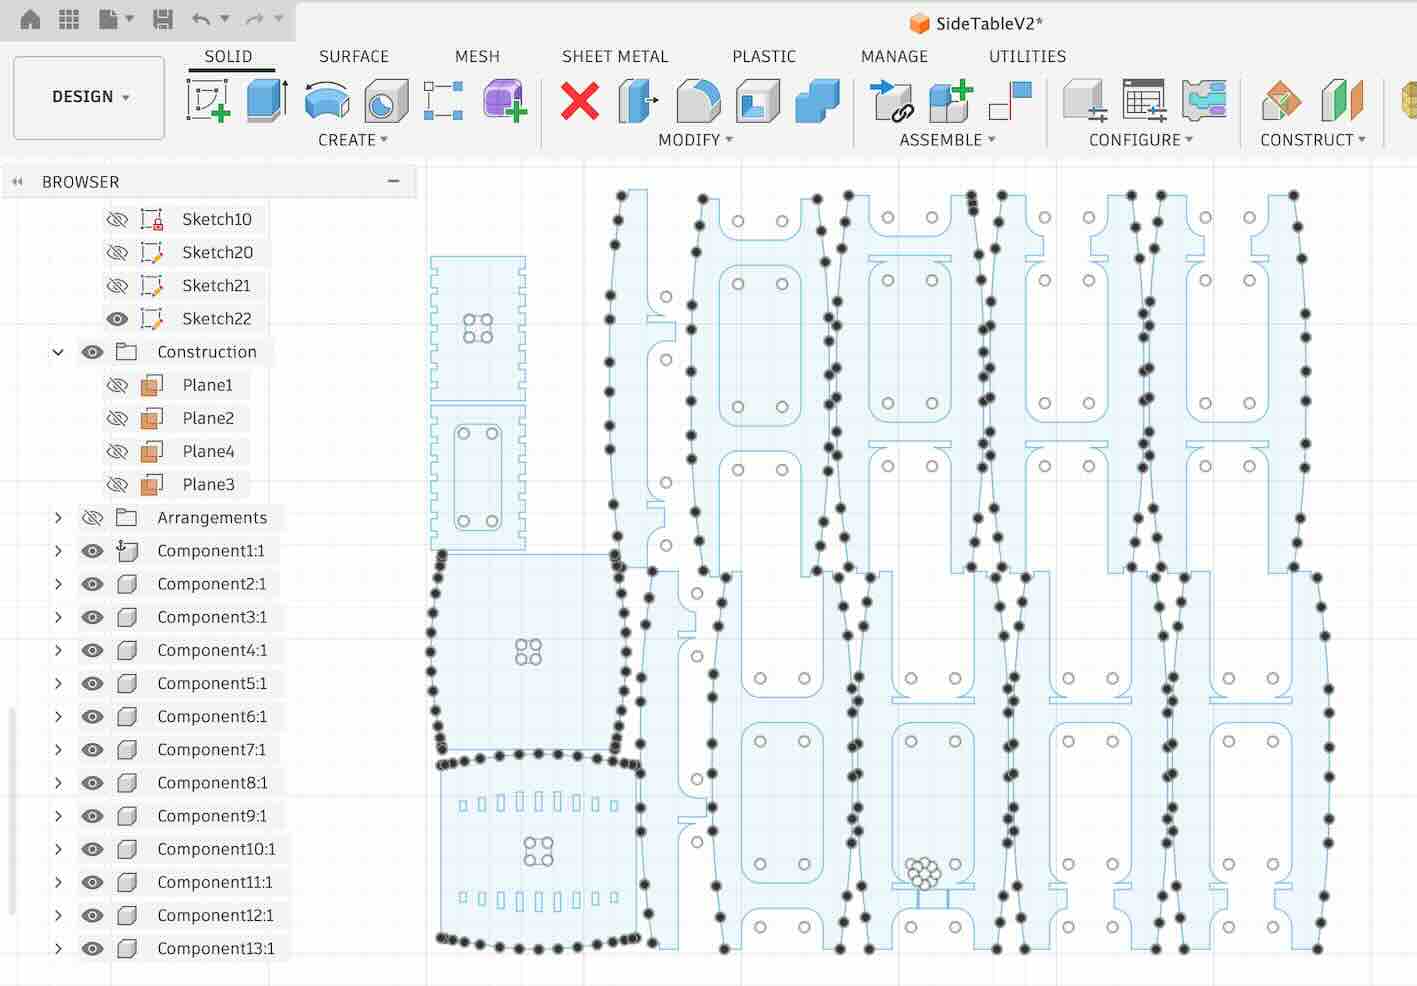Select Component9:1 in the browser
The width and height of the screenshot is (1417, 986).
click(x=212, y=816)
